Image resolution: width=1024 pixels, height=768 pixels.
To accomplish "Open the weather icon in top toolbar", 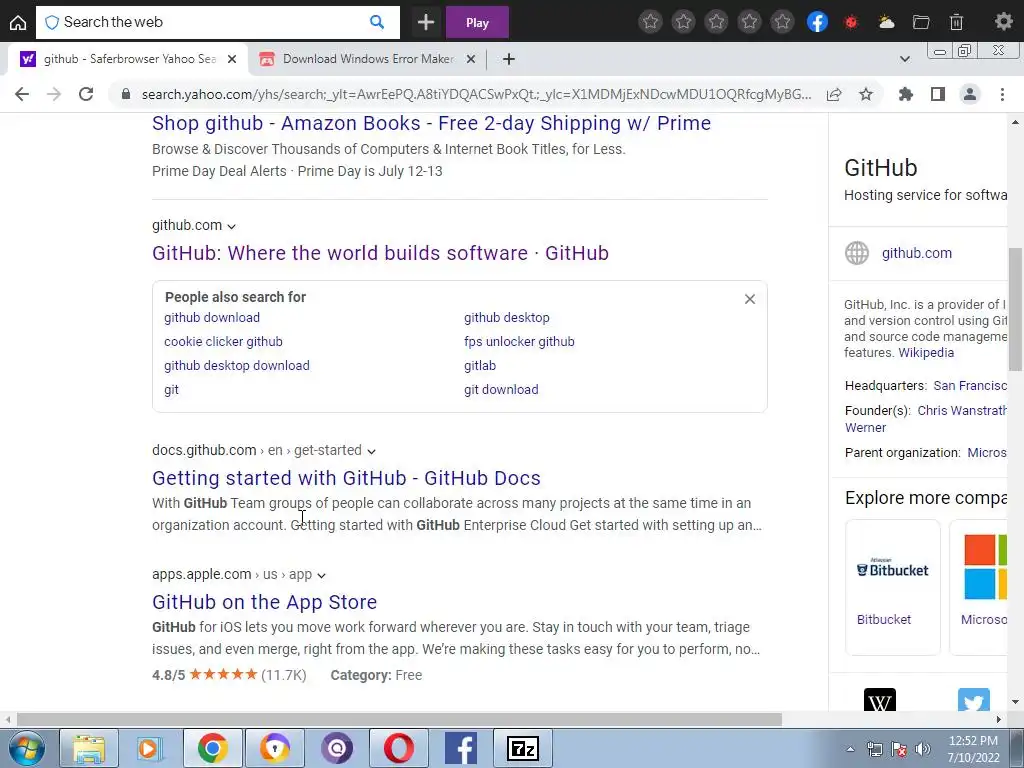I will point(886,22).
